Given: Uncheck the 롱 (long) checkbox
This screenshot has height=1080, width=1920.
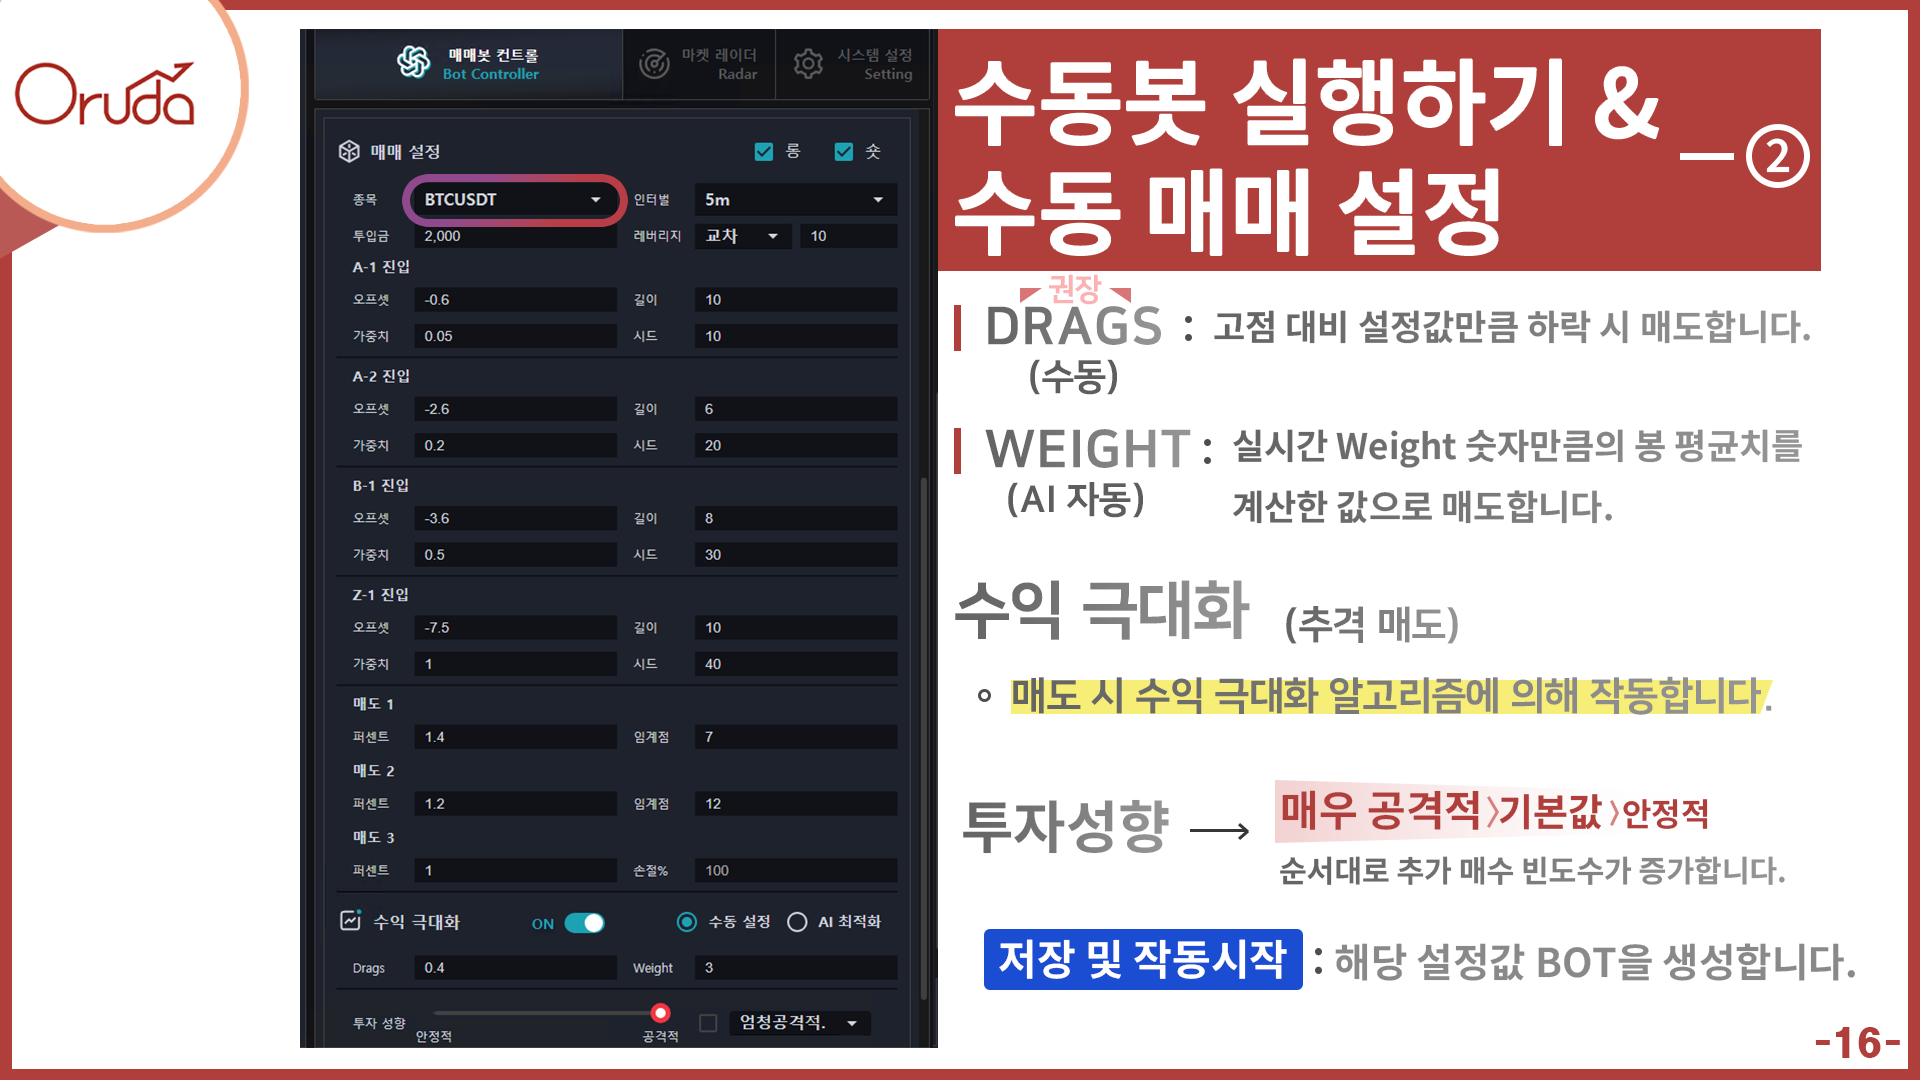Looking at the screenshot, I should 764,151.
